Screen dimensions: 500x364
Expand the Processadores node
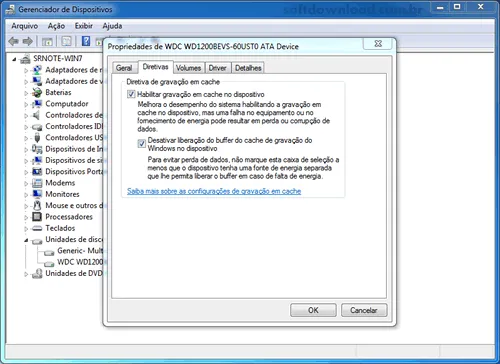coord(26,217)
